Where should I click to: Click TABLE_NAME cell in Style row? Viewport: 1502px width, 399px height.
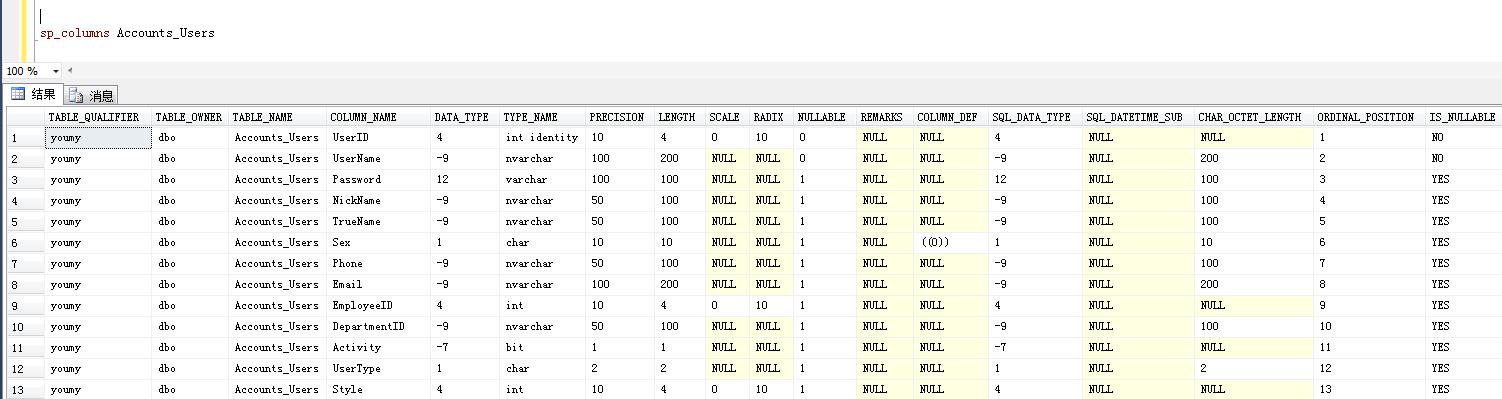coord(277,390)
